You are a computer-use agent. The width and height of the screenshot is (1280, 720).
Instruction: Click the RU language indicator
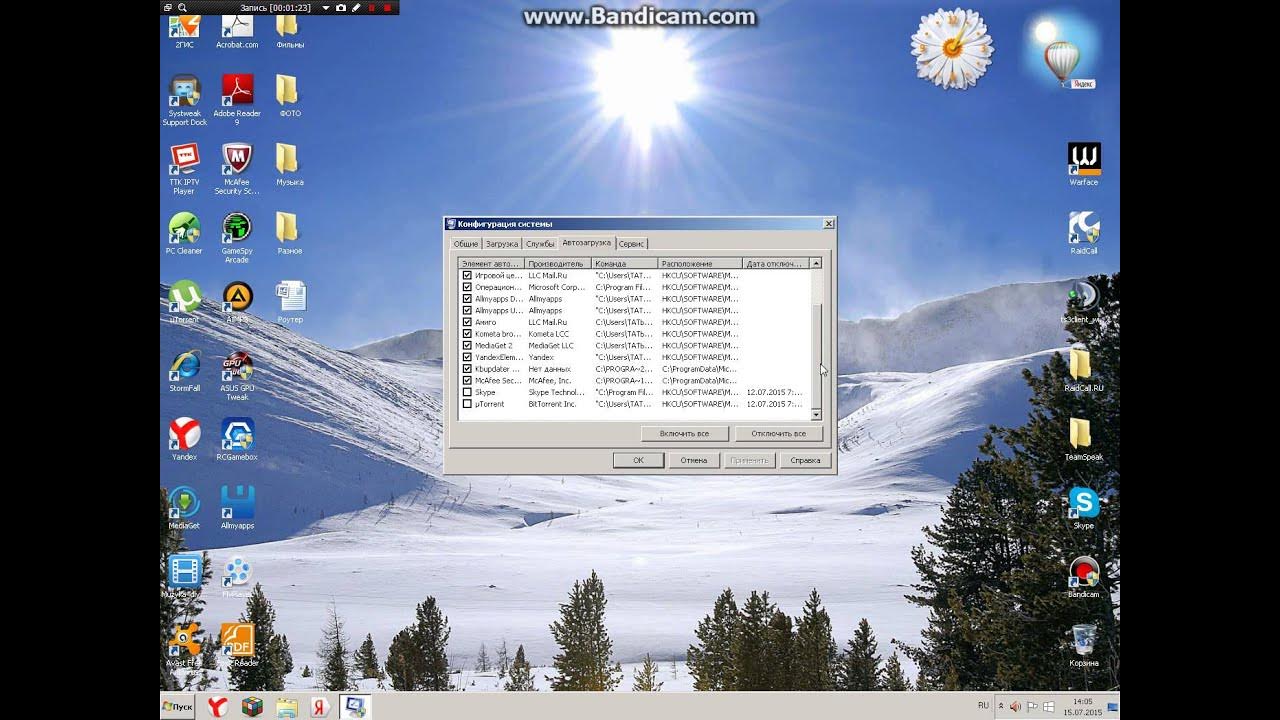coord(983,705)
